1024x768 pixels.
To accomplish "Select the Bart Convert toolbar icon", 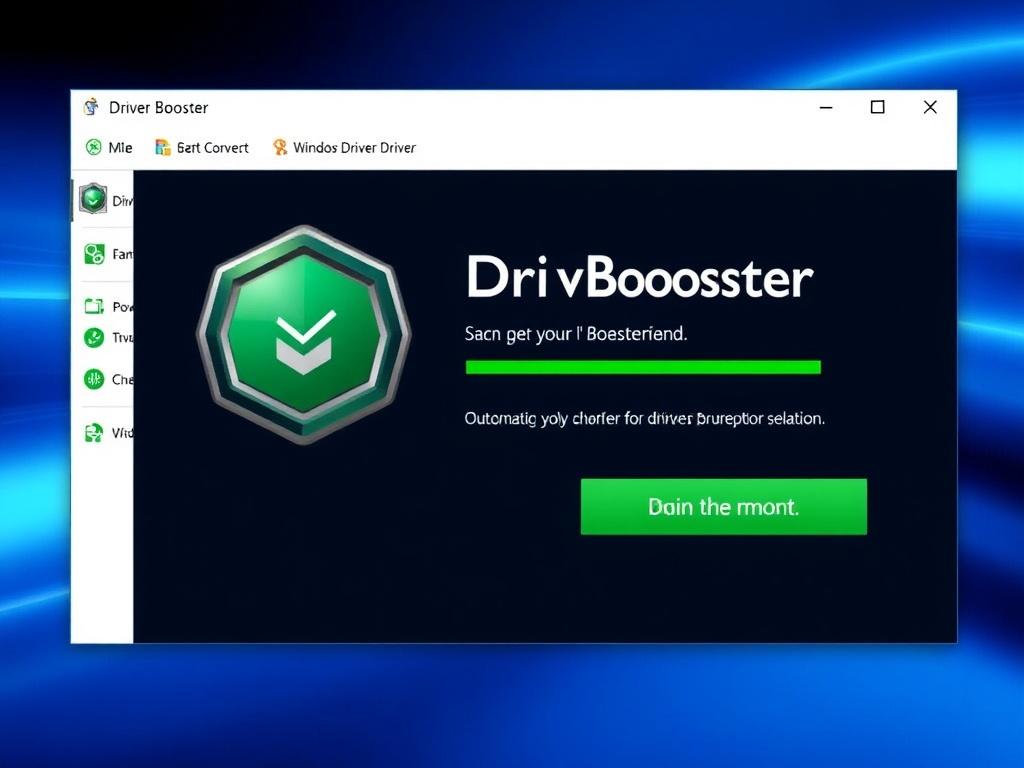I will (161, 147).
